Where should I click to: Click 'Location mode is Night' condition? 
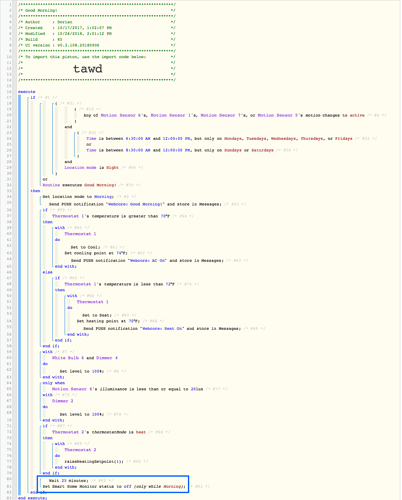point(91,168)
